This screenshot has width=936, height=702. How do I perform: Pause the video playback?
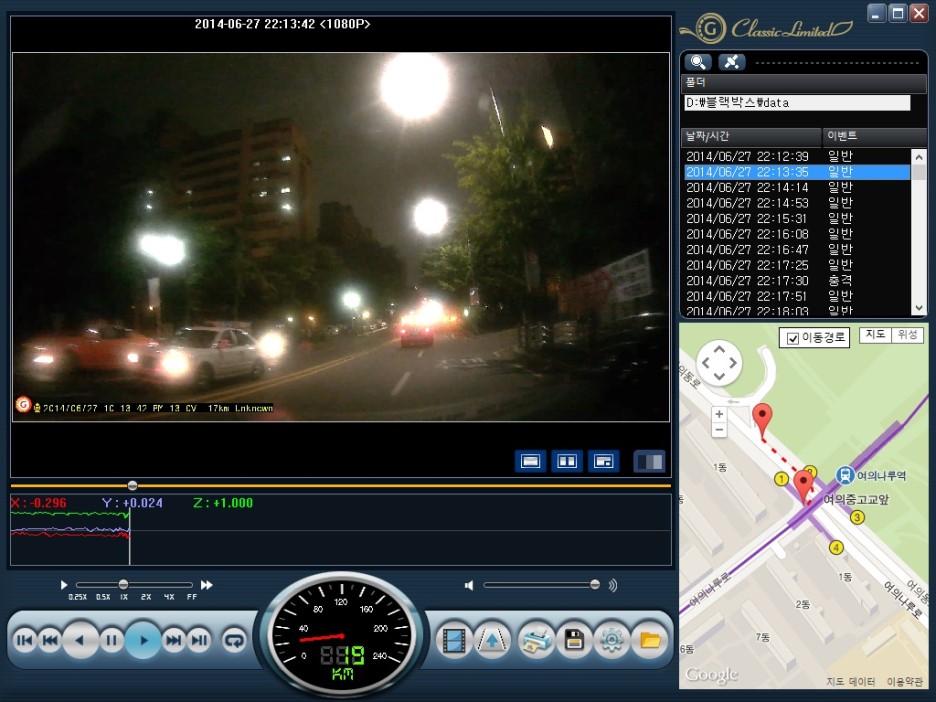[x=111, y=640]
